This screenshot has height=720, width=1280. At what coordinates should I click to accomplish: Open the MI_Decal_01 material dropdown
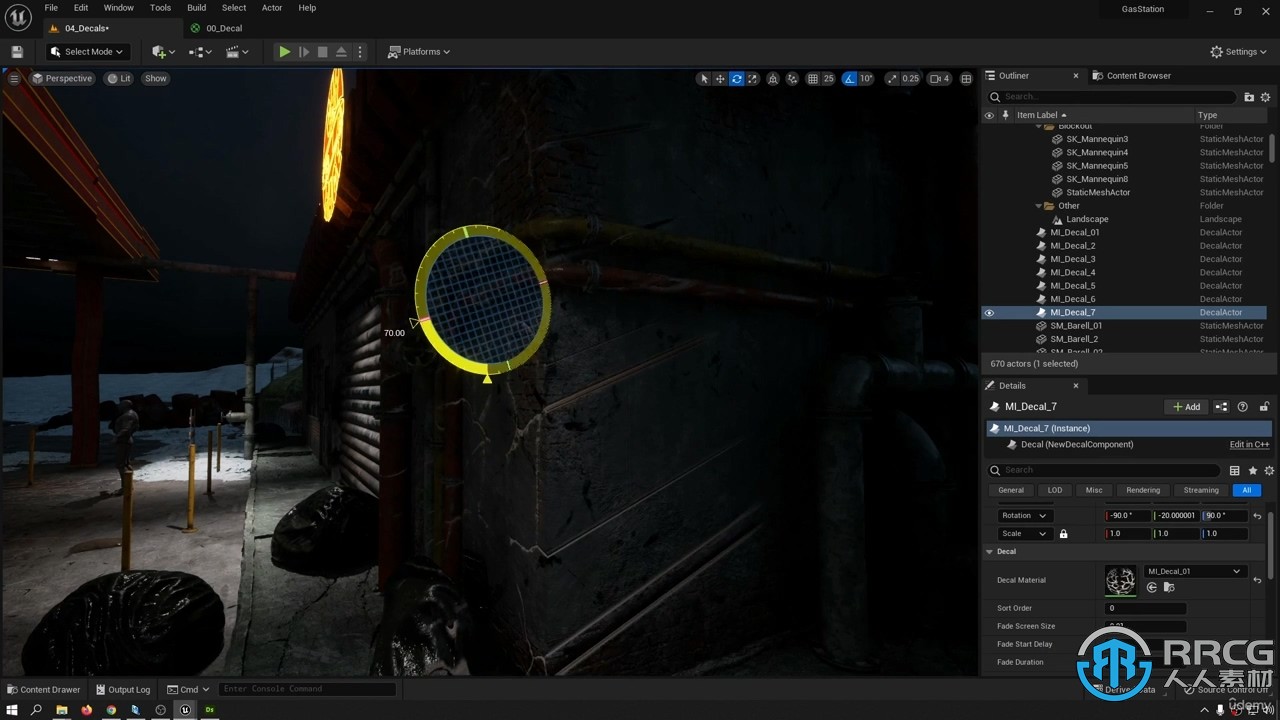point(1194,572)
